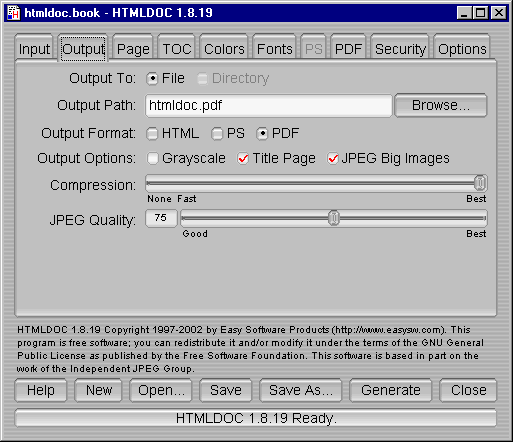513x442 pixels.
Task: Uncheck the Title Page option
Action: [x=243, y=158]
